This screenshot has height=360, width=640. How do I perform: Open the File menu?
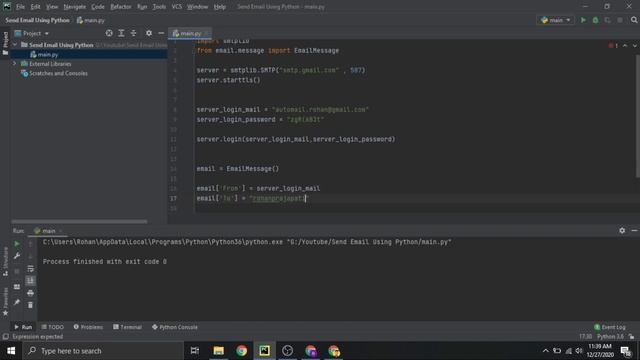tap(20, 7)
